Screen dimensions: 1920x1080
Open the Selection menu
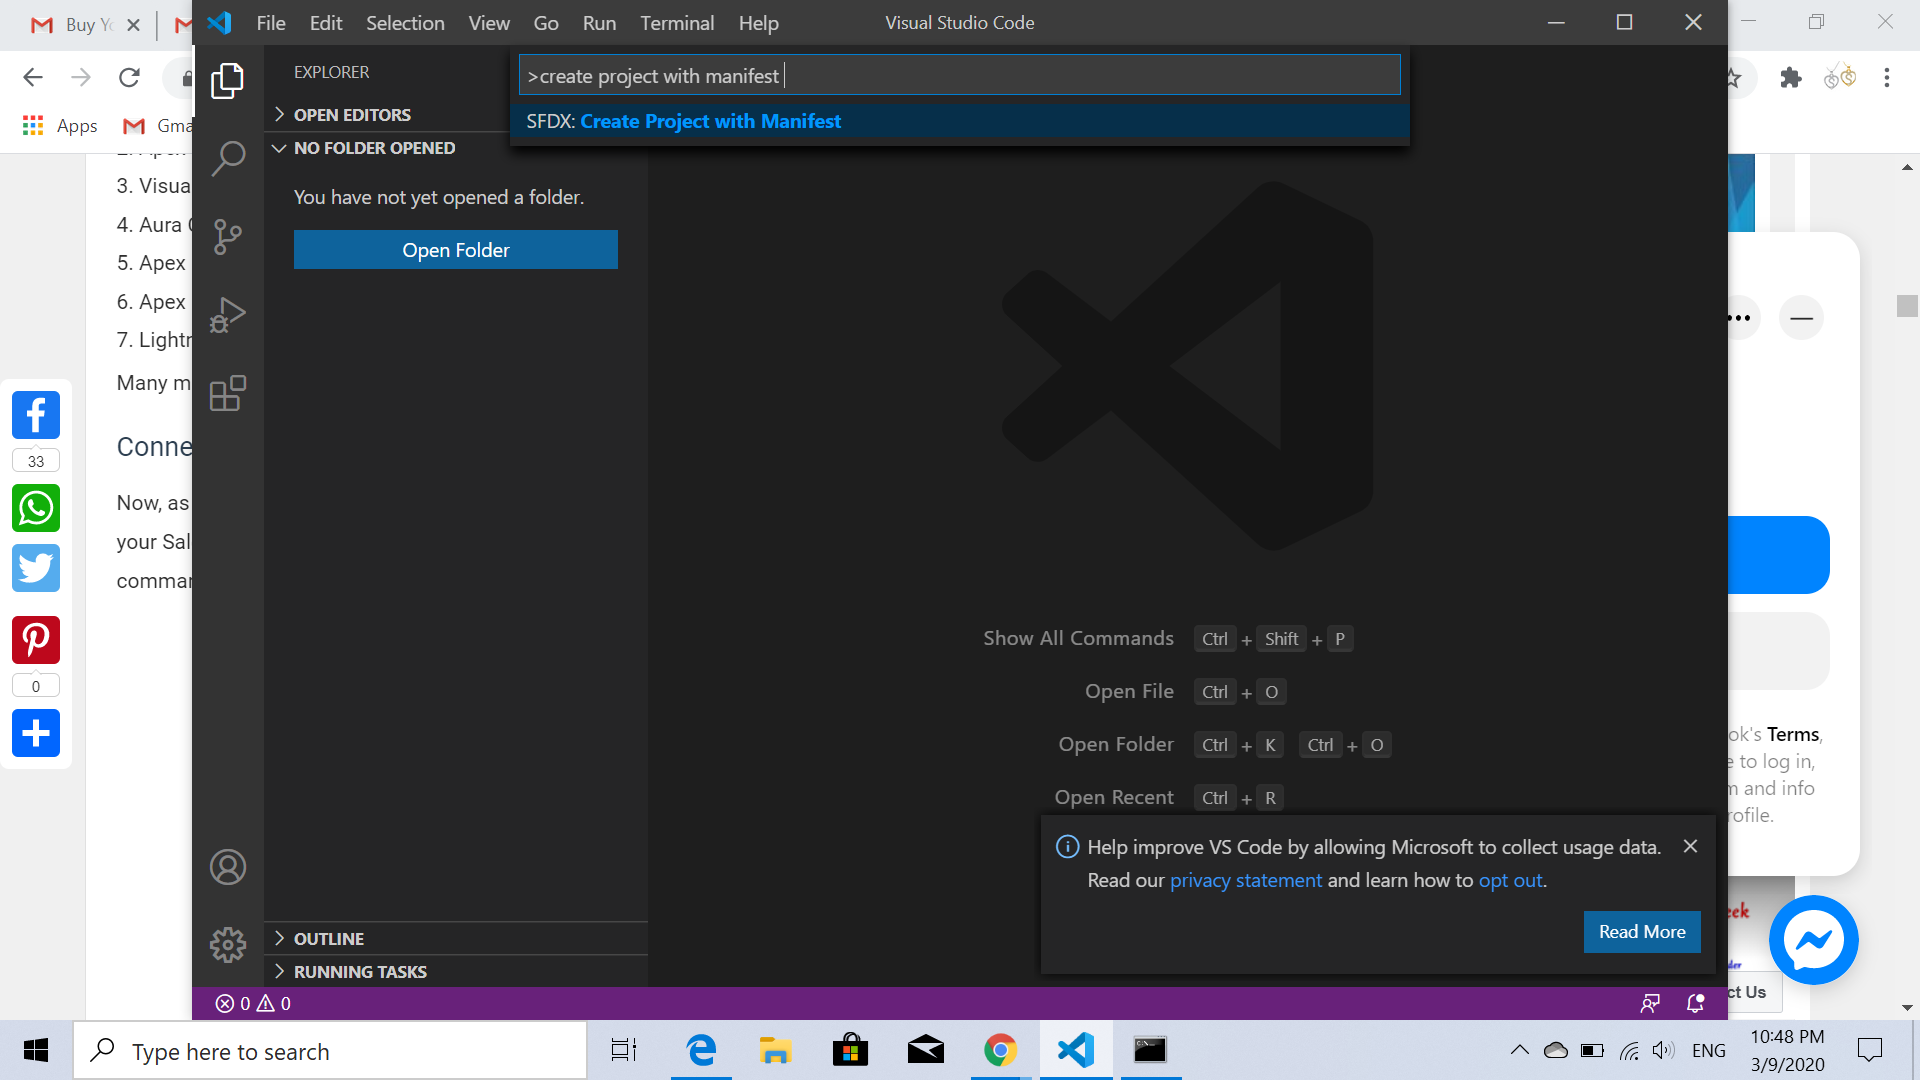405,22
